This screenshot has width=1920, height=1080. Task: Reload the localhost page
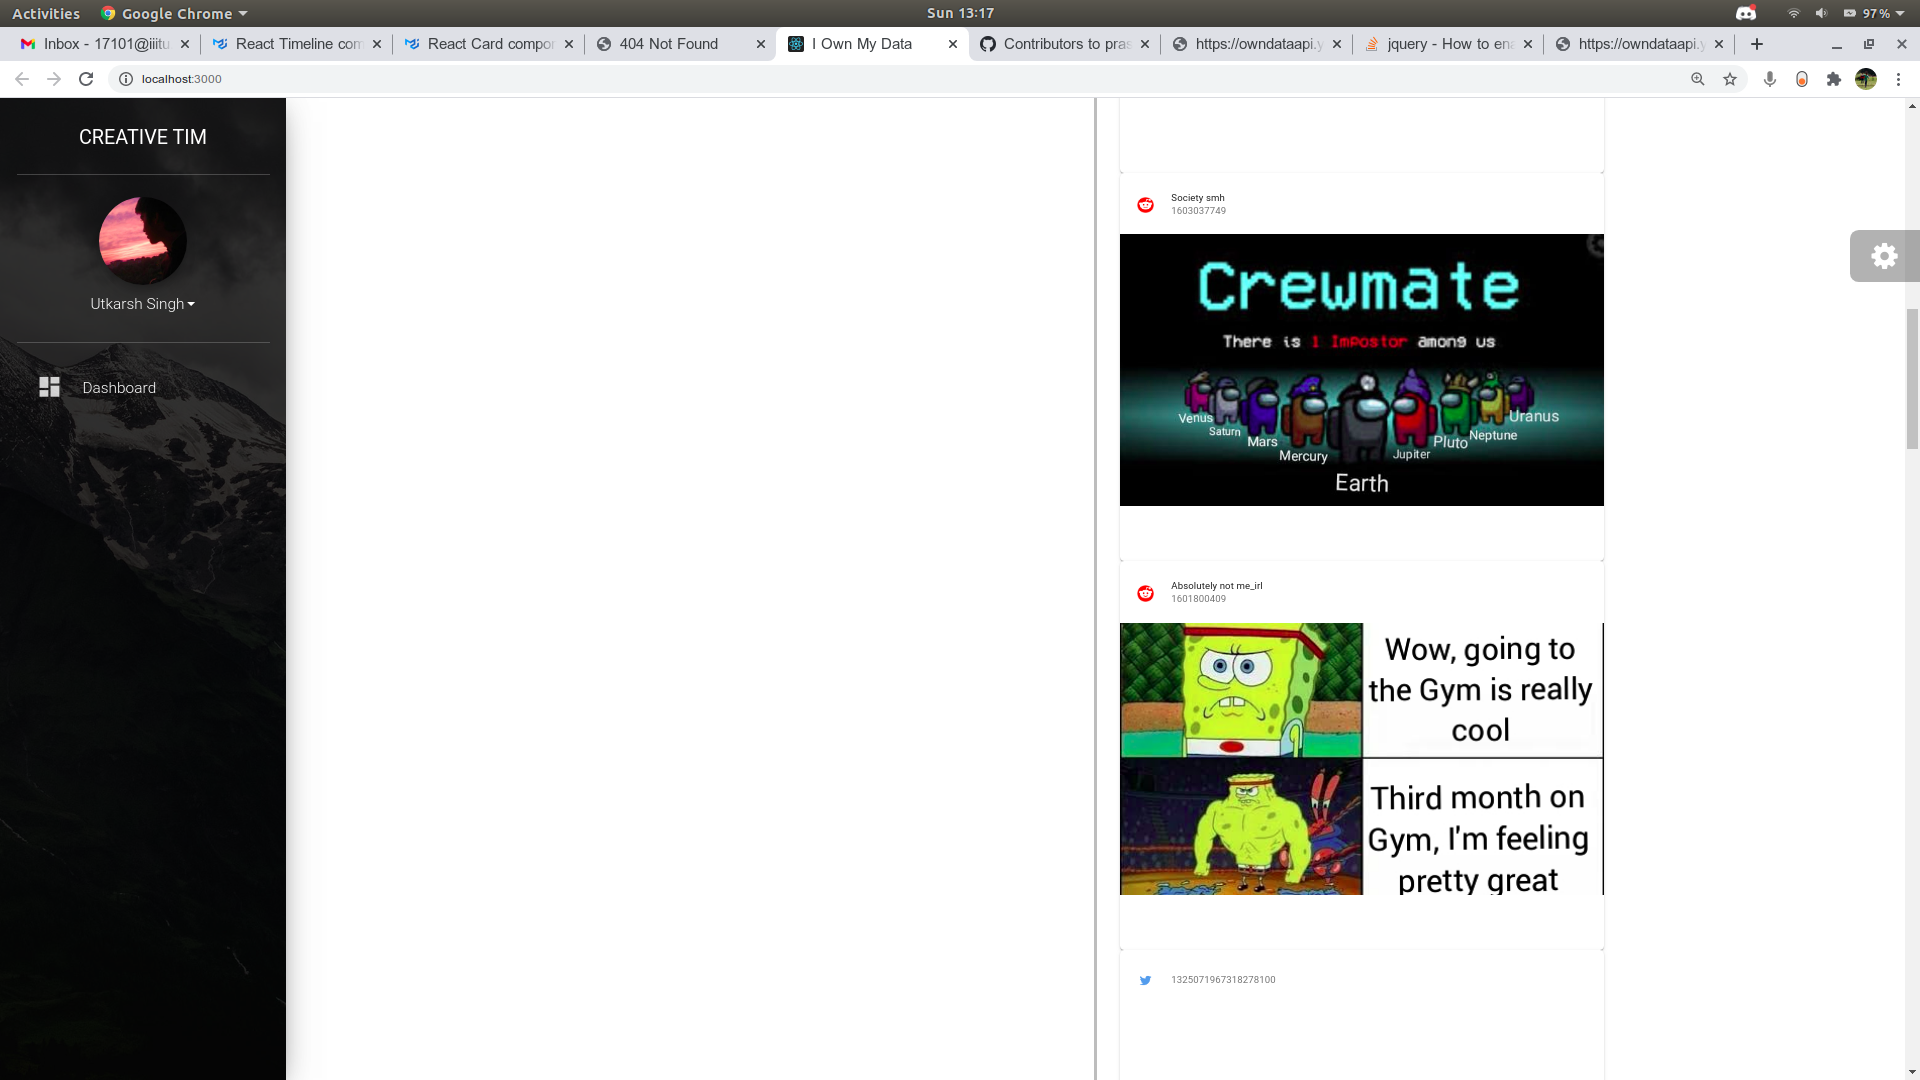tap(86, 79)
